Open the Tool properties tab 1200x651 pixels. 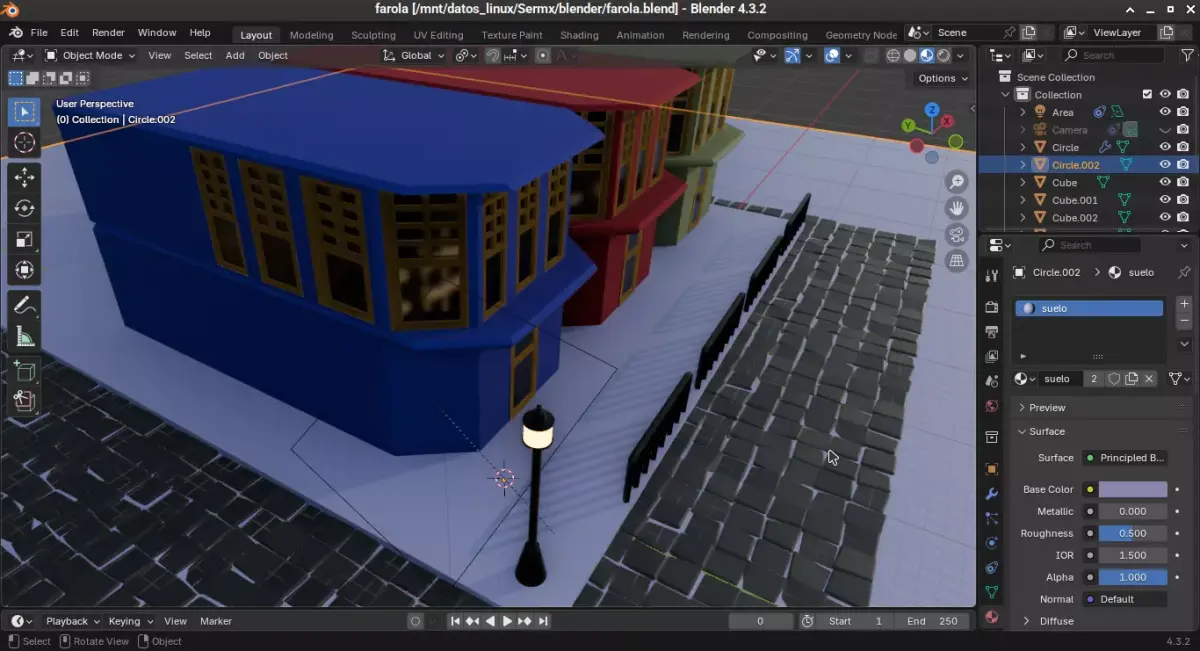pyautogui.click(x=992, y=275)
